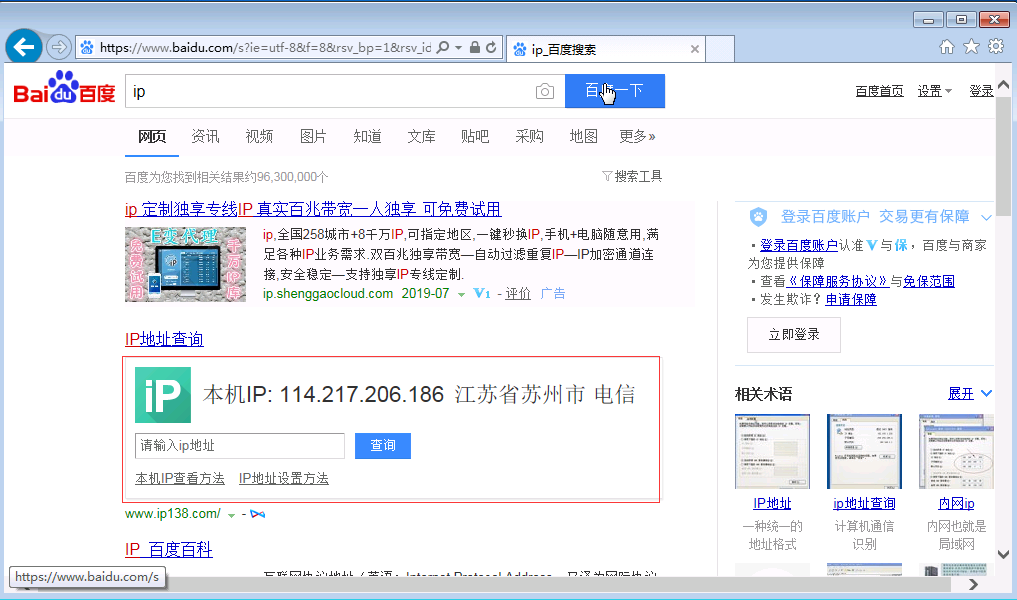Click the thumbnail above the ip地址查询 link
Image resolution: width=1017 pixels, height=600 pixels.
point(865,451)
